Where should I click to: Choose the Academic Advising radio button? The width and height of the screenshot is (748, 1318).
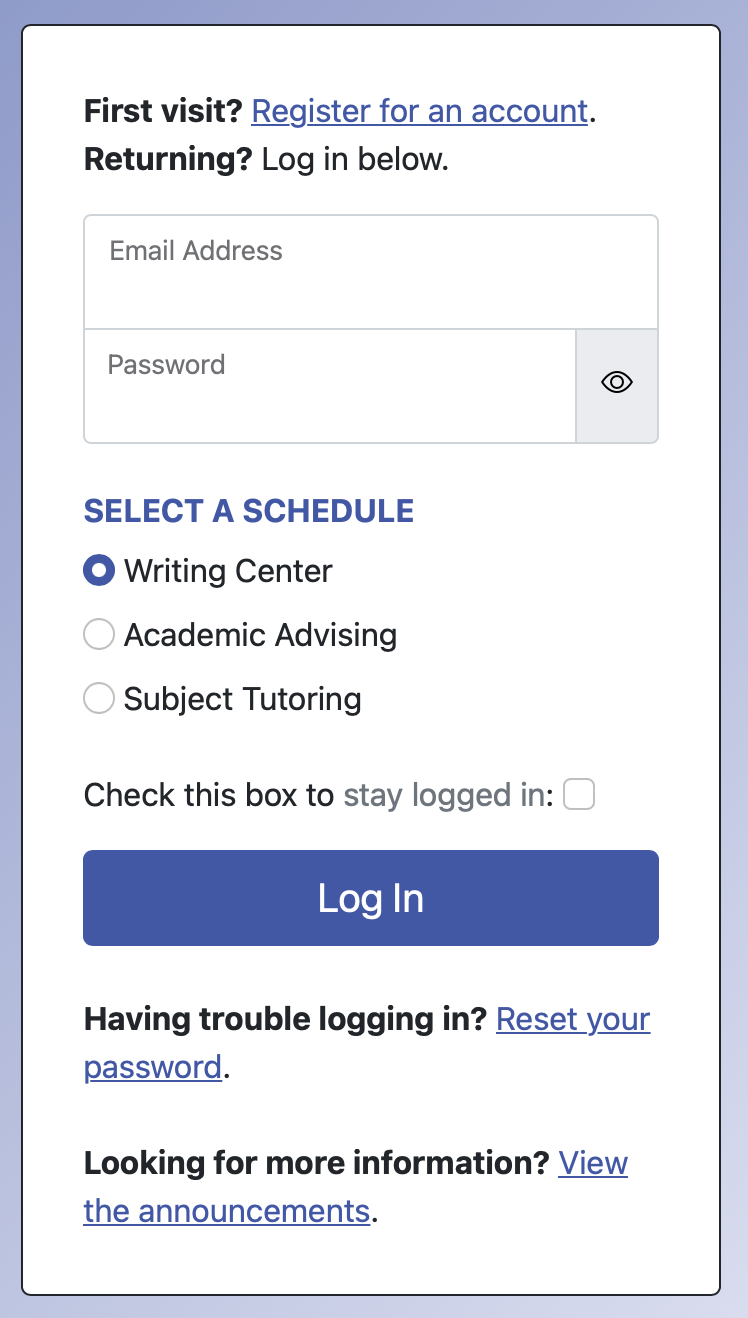[99, 635]
